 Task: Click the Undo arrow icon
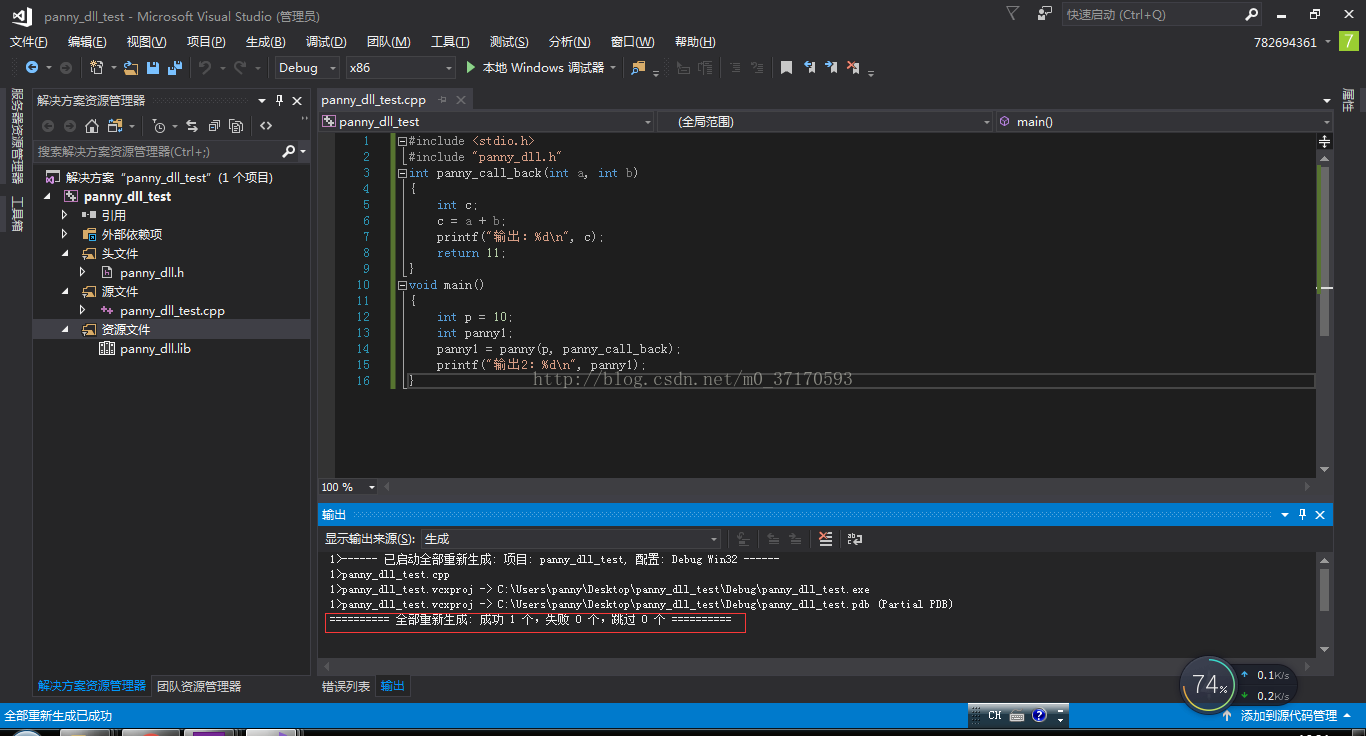tap(205, 68)
